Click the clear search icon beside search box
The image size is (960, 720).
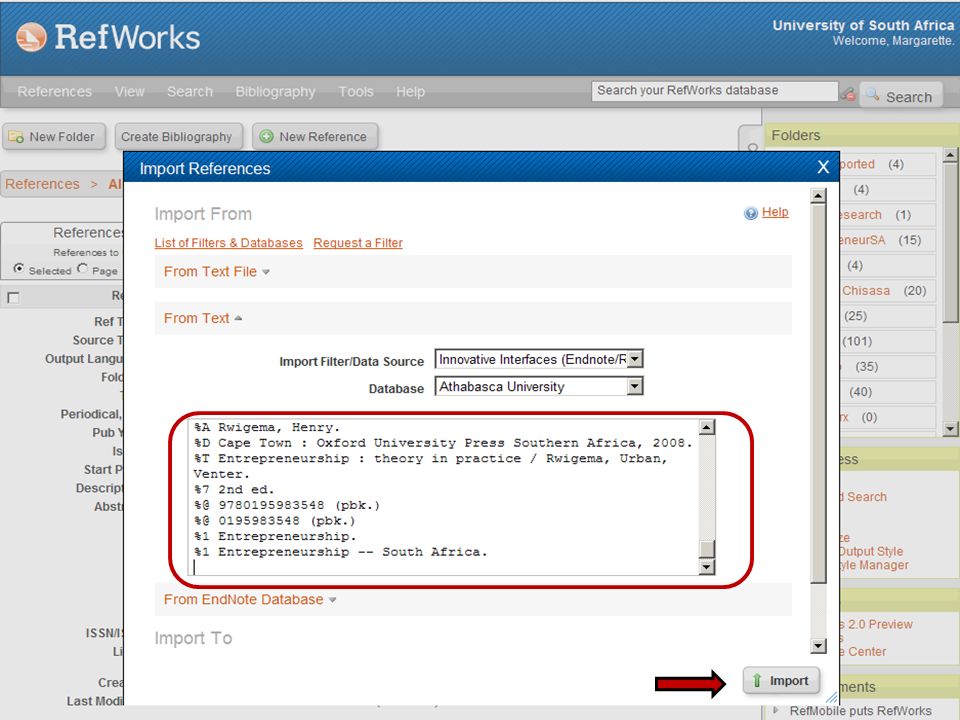(848, 94)
